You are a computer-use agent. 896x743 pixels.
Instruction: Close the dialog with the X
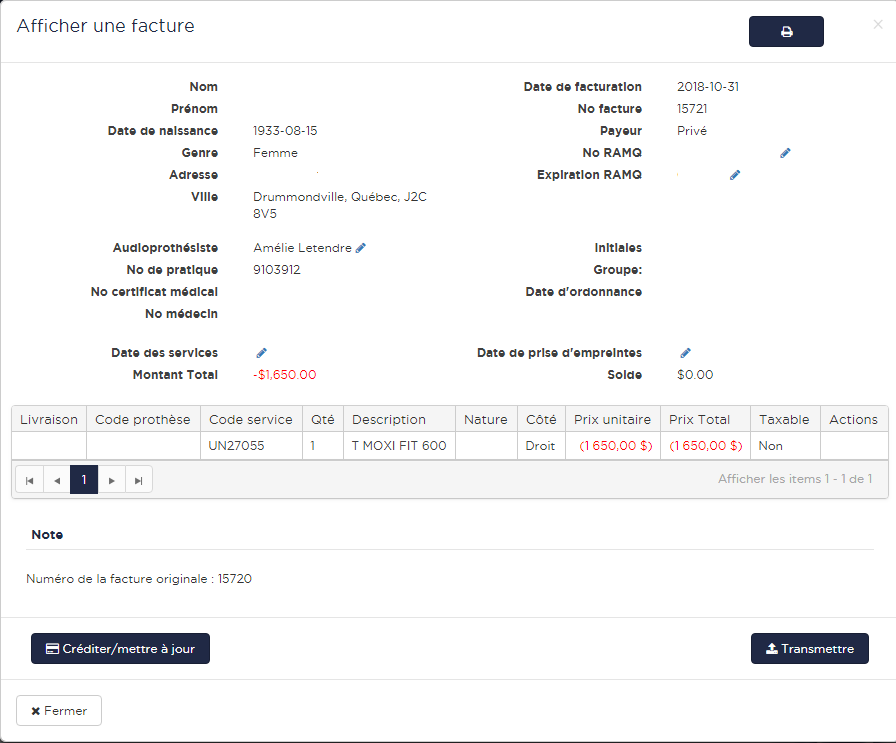coord(877,25)
